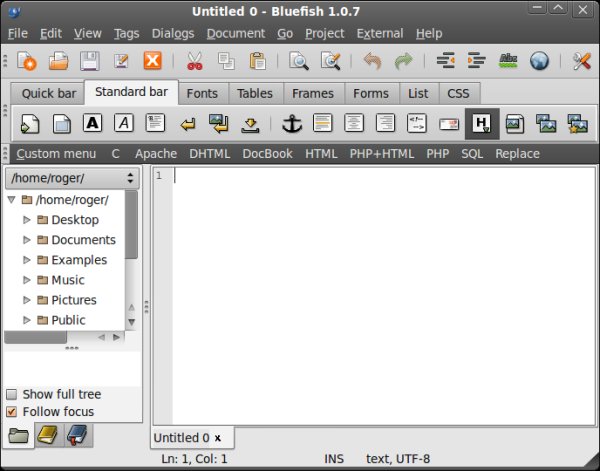This screenshot has width=600, height=471.
Task: Expand the Documents folder
Action: (27, 240)
